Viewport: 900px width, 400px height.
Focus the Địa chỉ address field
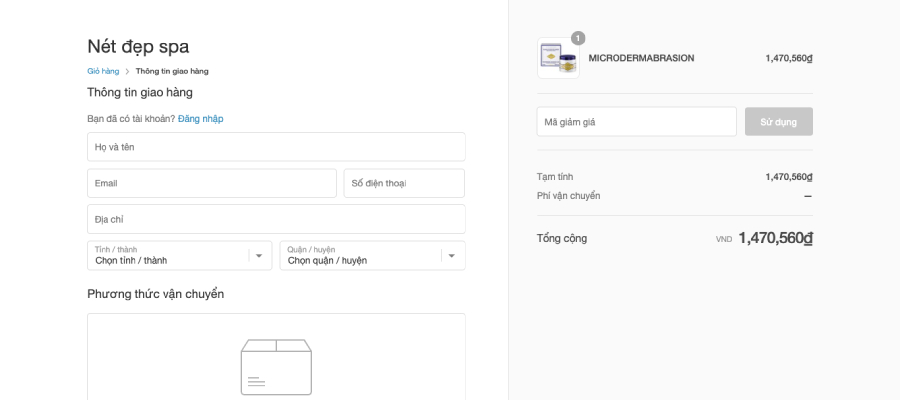[x=276, y=219]
